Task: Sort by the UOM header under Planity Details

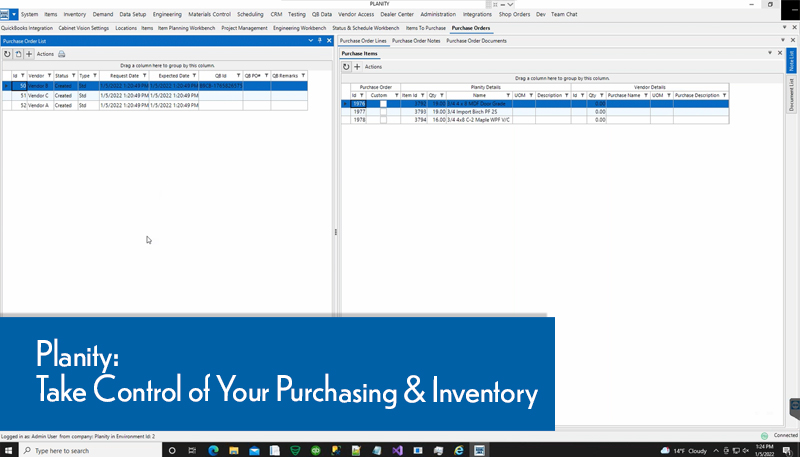Action: coord(520,95)
